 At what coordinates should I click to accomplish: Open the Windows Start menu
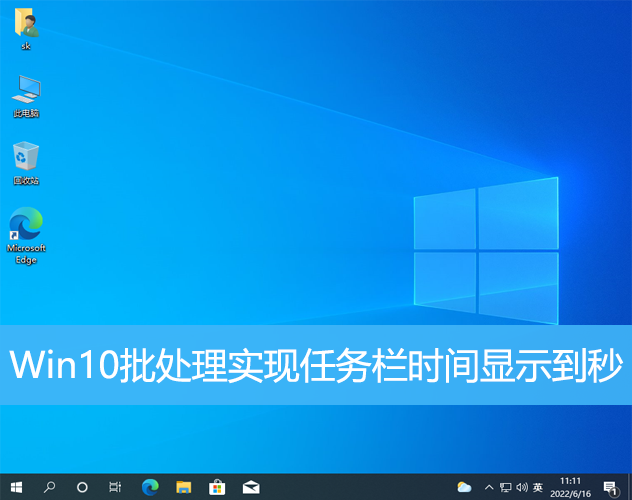(x=16, y=487)
